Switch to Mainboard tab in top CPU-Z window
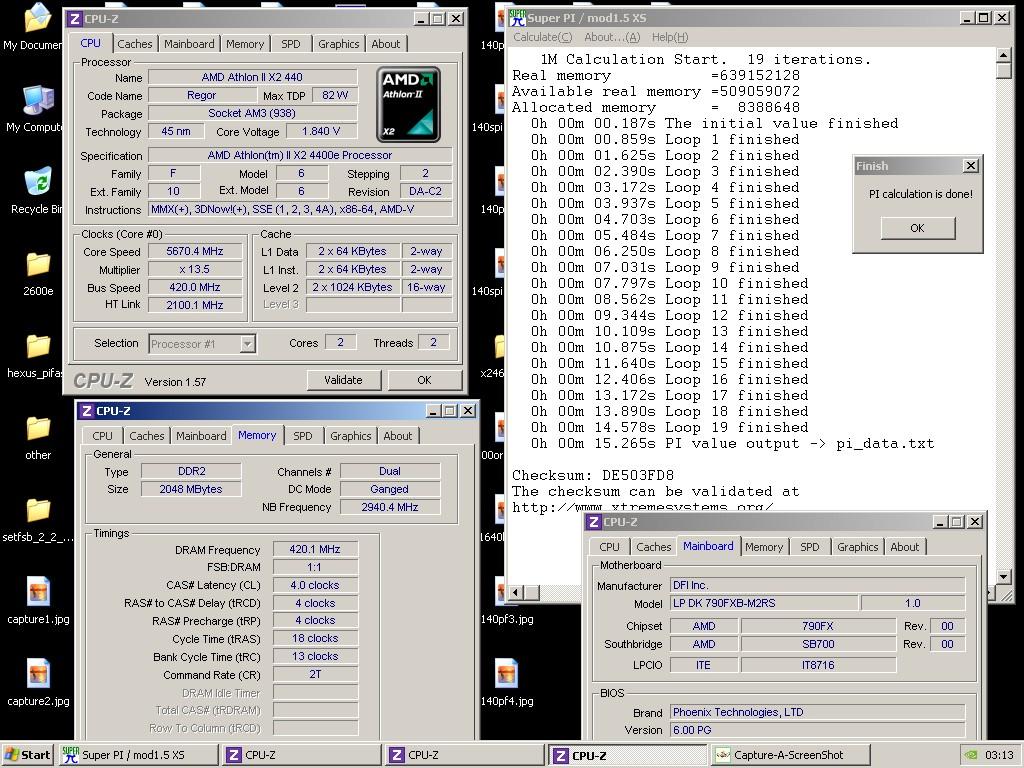Screen dimensions: 1024x768 click(x=189, y=44)
